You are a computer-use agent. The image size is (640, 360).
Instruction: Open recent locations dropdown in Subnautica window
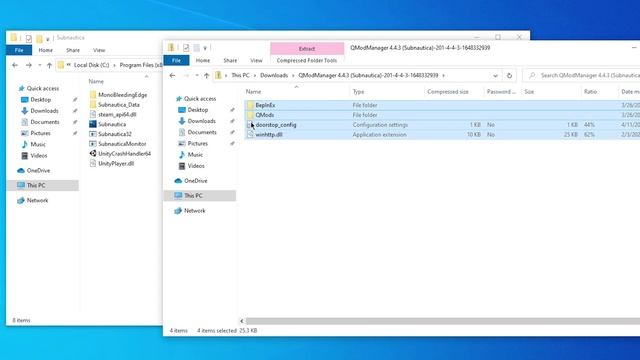click(x=40, y=65)
